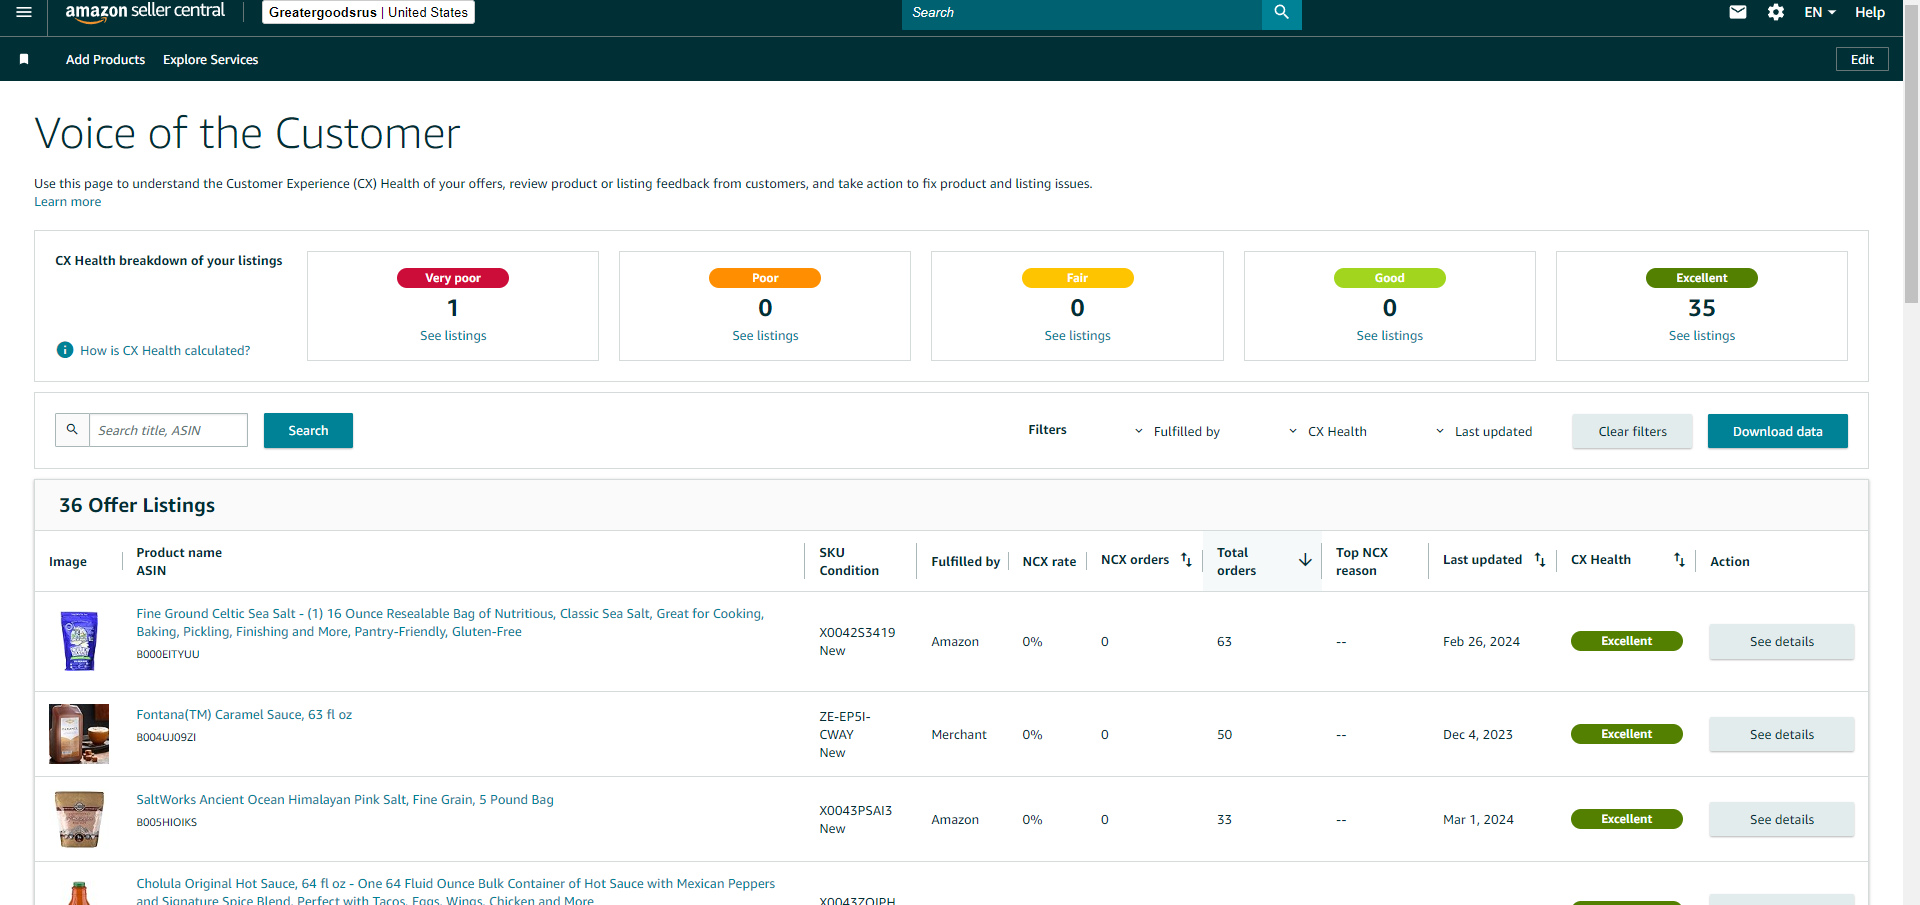Image resolution: width=1920 pixels, height=905 pixels.
Task: Sort by NCX orders arrows icon
Action: (x=1186, y=560)
